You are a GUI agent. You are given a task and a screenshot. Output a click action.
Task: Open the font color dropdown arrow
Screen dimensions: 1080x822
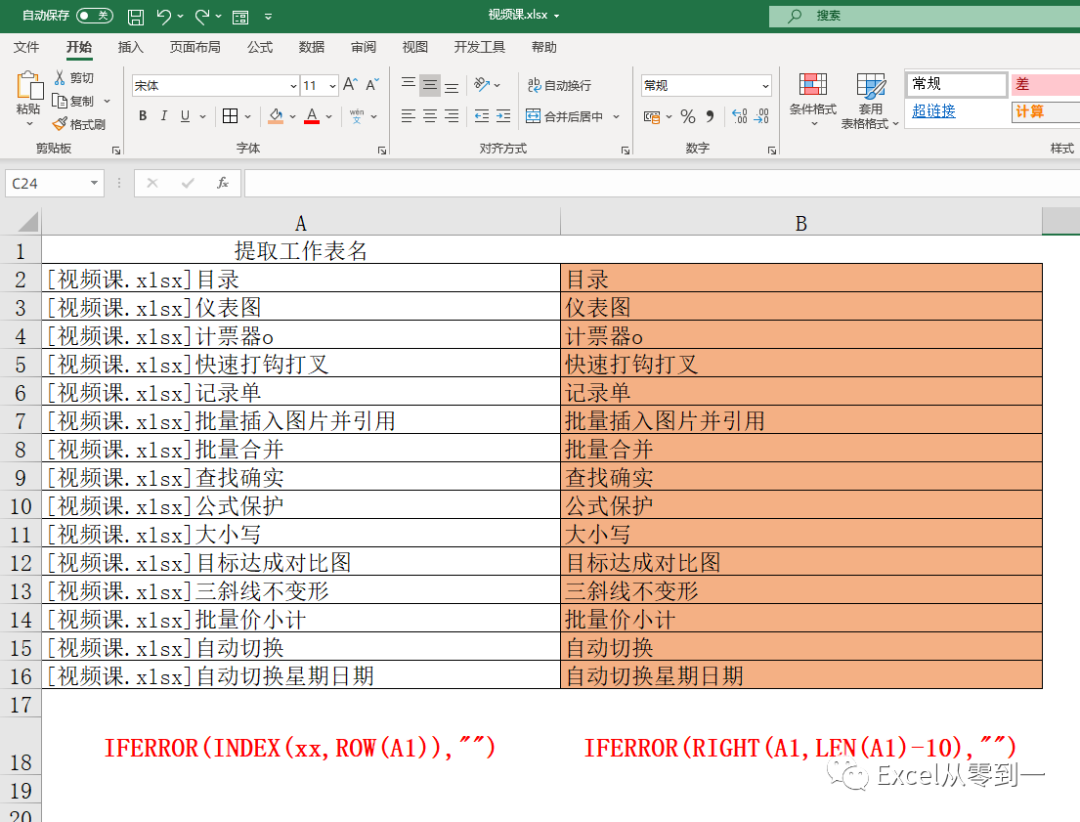pos(329,116)
